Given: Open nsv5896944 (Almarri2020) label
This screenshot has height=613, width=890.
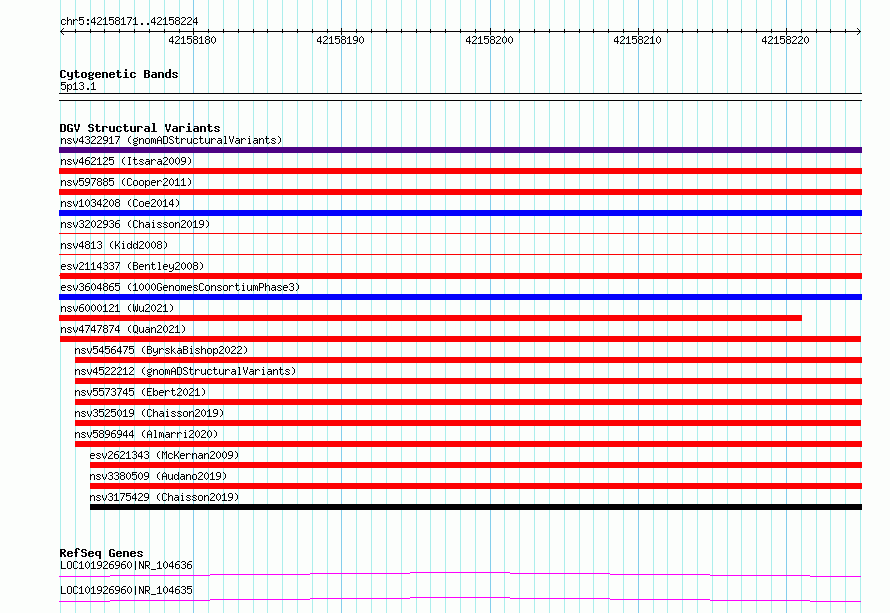Looking at the screenshot, I should pyautogui.click(x=146, y=434).
